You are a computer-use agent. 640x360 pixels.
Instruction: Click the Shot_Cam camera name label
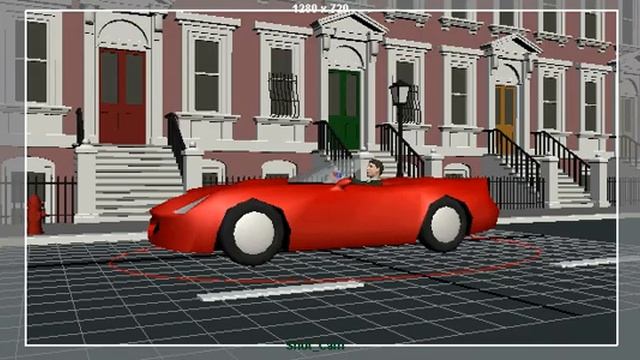click(x=316, y=347)
